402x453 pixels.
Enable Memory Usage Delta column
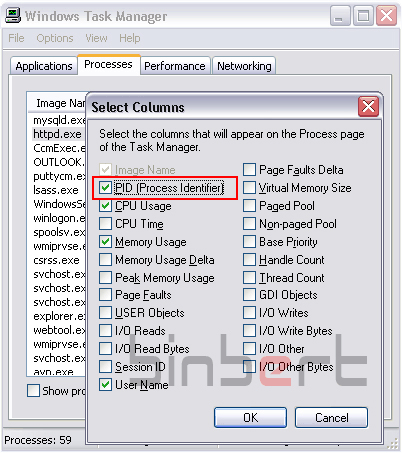tap(105, 260)
